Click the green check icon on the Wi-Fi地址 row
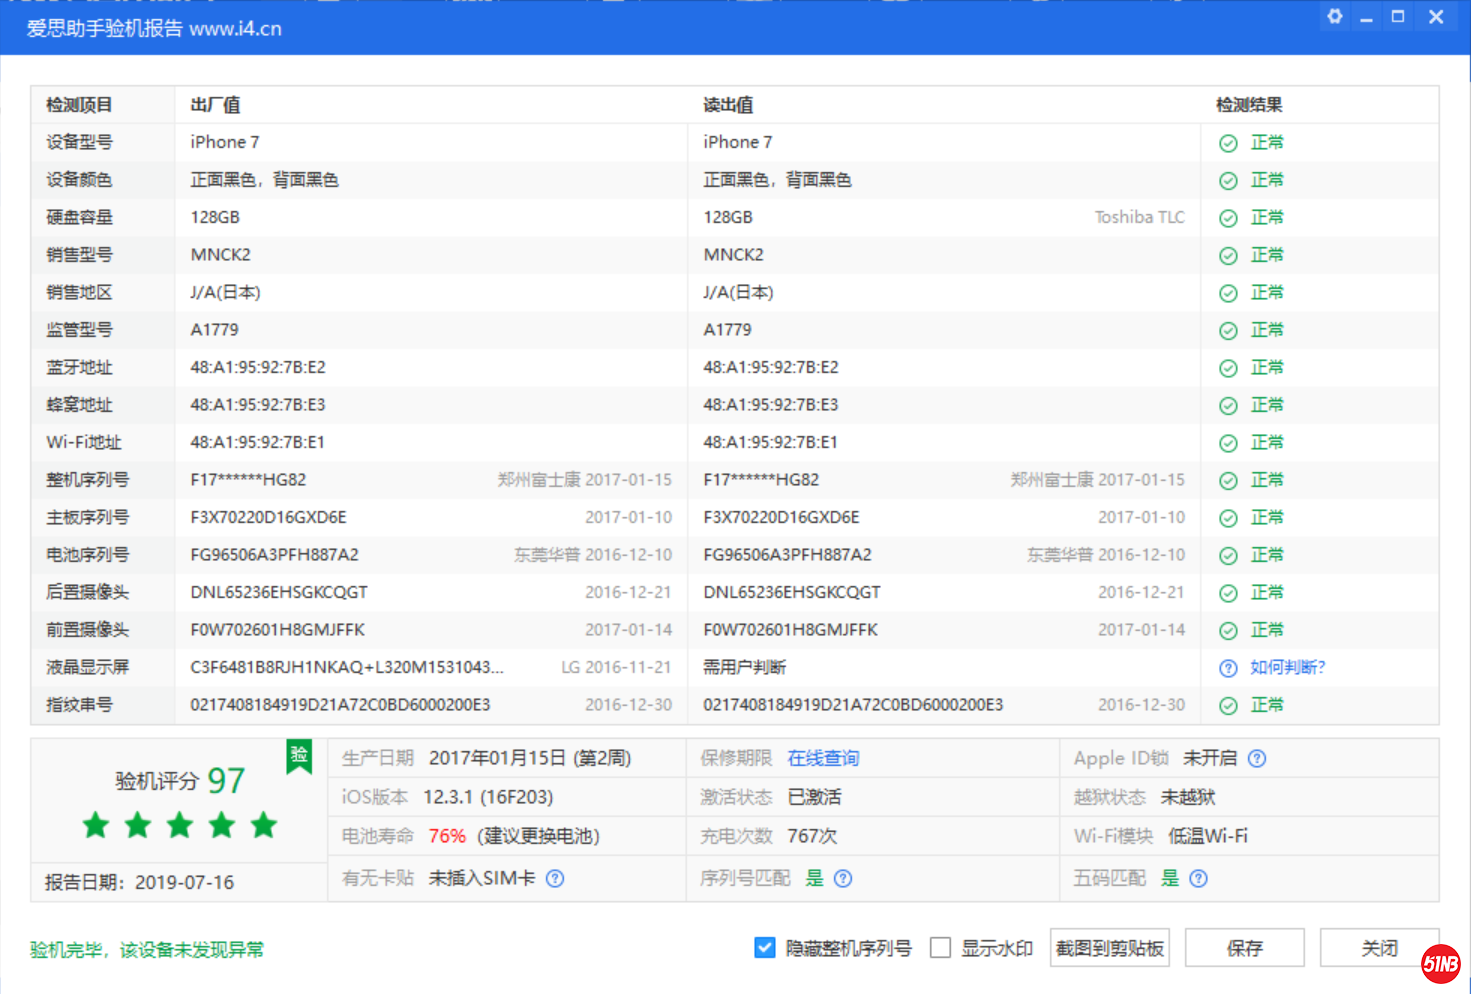 click(1227, 442)
